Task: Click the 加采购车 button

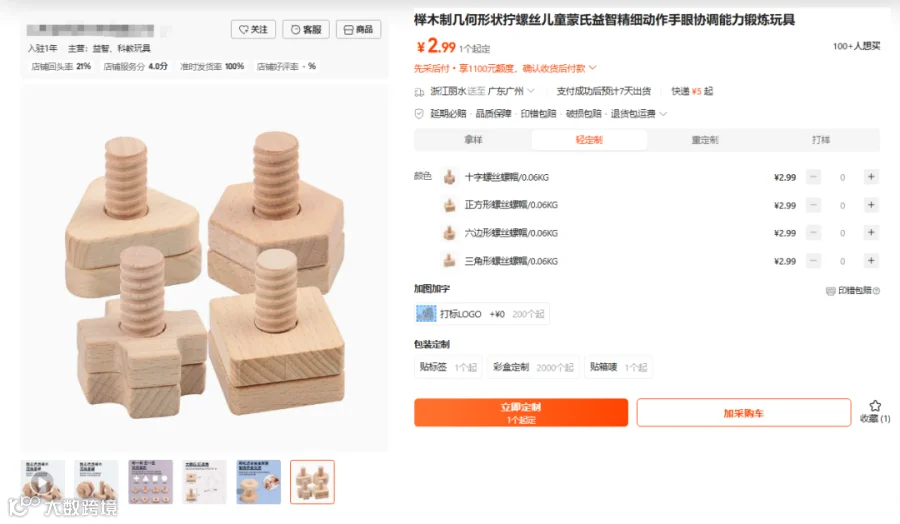Action: [x=743, y=413]
